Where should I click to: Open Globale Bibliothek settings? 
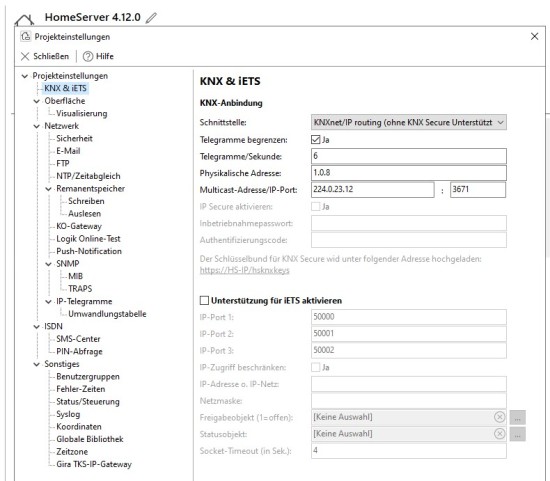point(90,439)
